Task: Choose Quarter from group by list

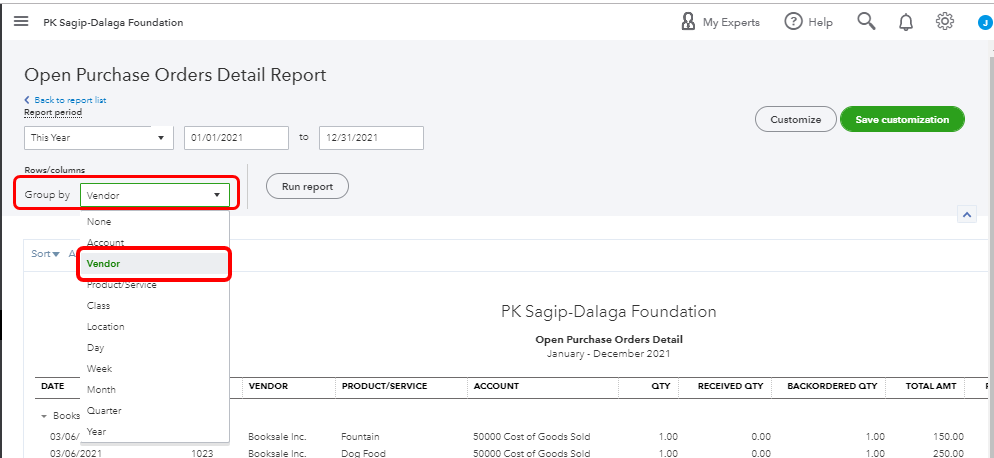Action: tap(104, 411)
